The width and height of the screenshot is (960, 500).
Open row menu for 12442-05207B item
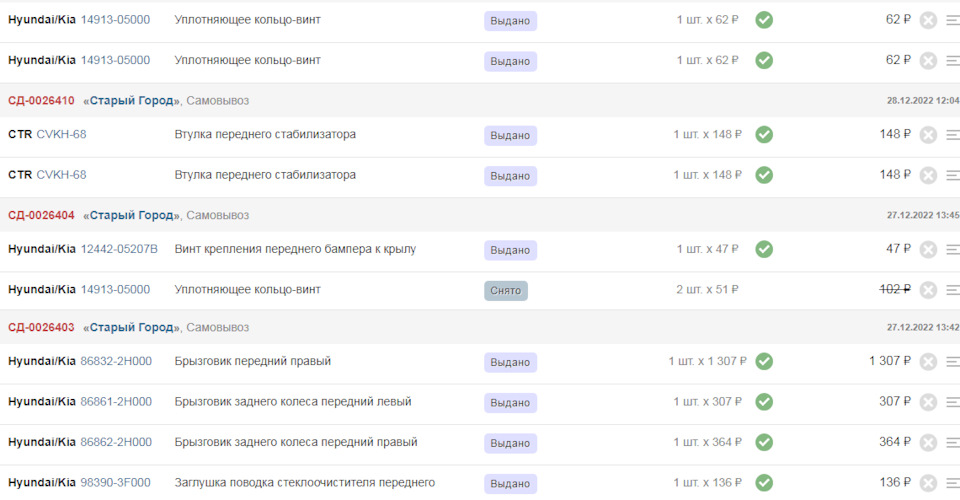953,249
